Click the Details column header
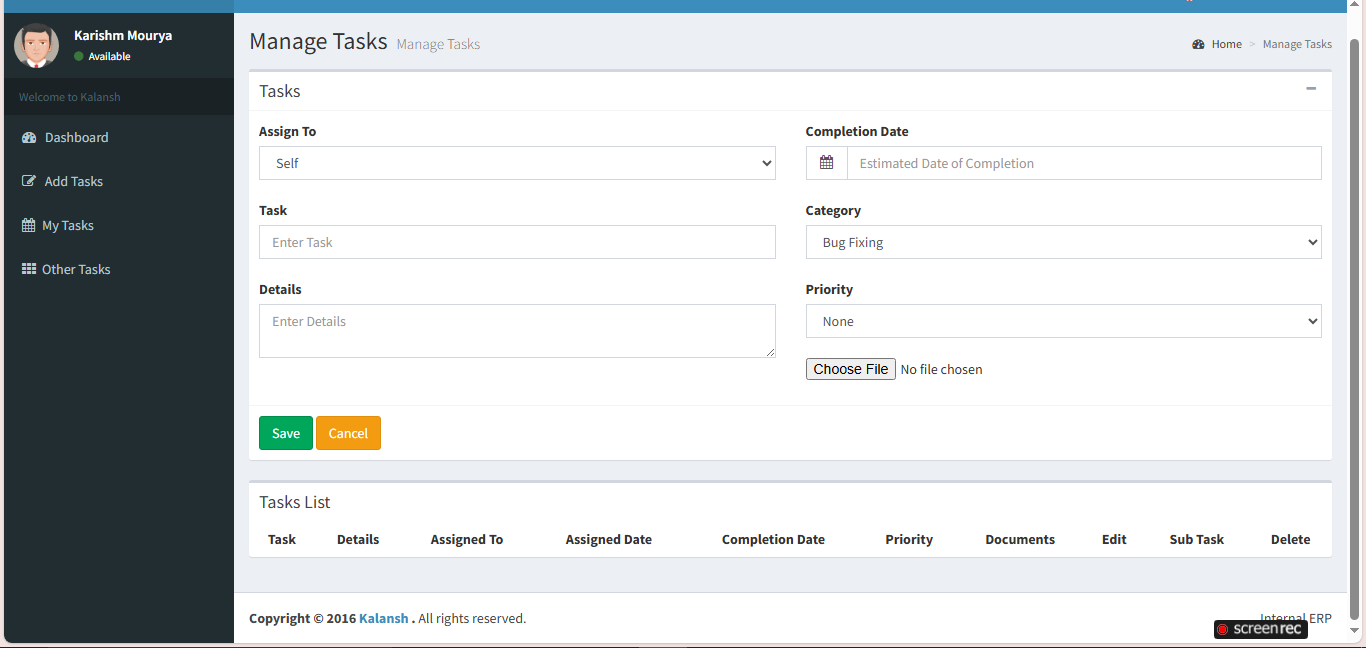The width and height of the screenshot is (1366, 648). tap(358, 539)
